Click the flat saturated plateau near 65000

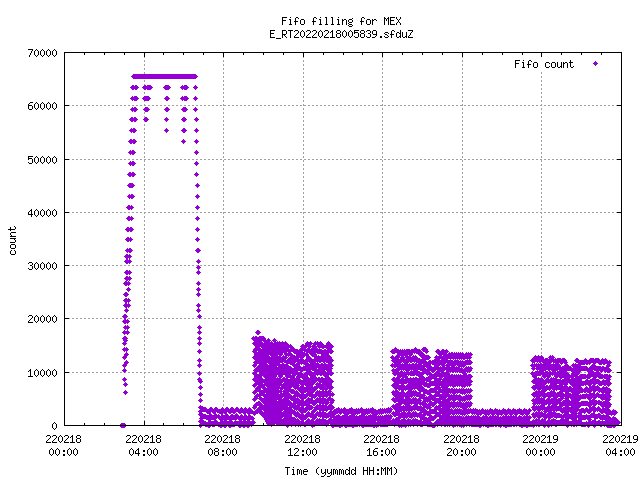(x=164, y=76)
